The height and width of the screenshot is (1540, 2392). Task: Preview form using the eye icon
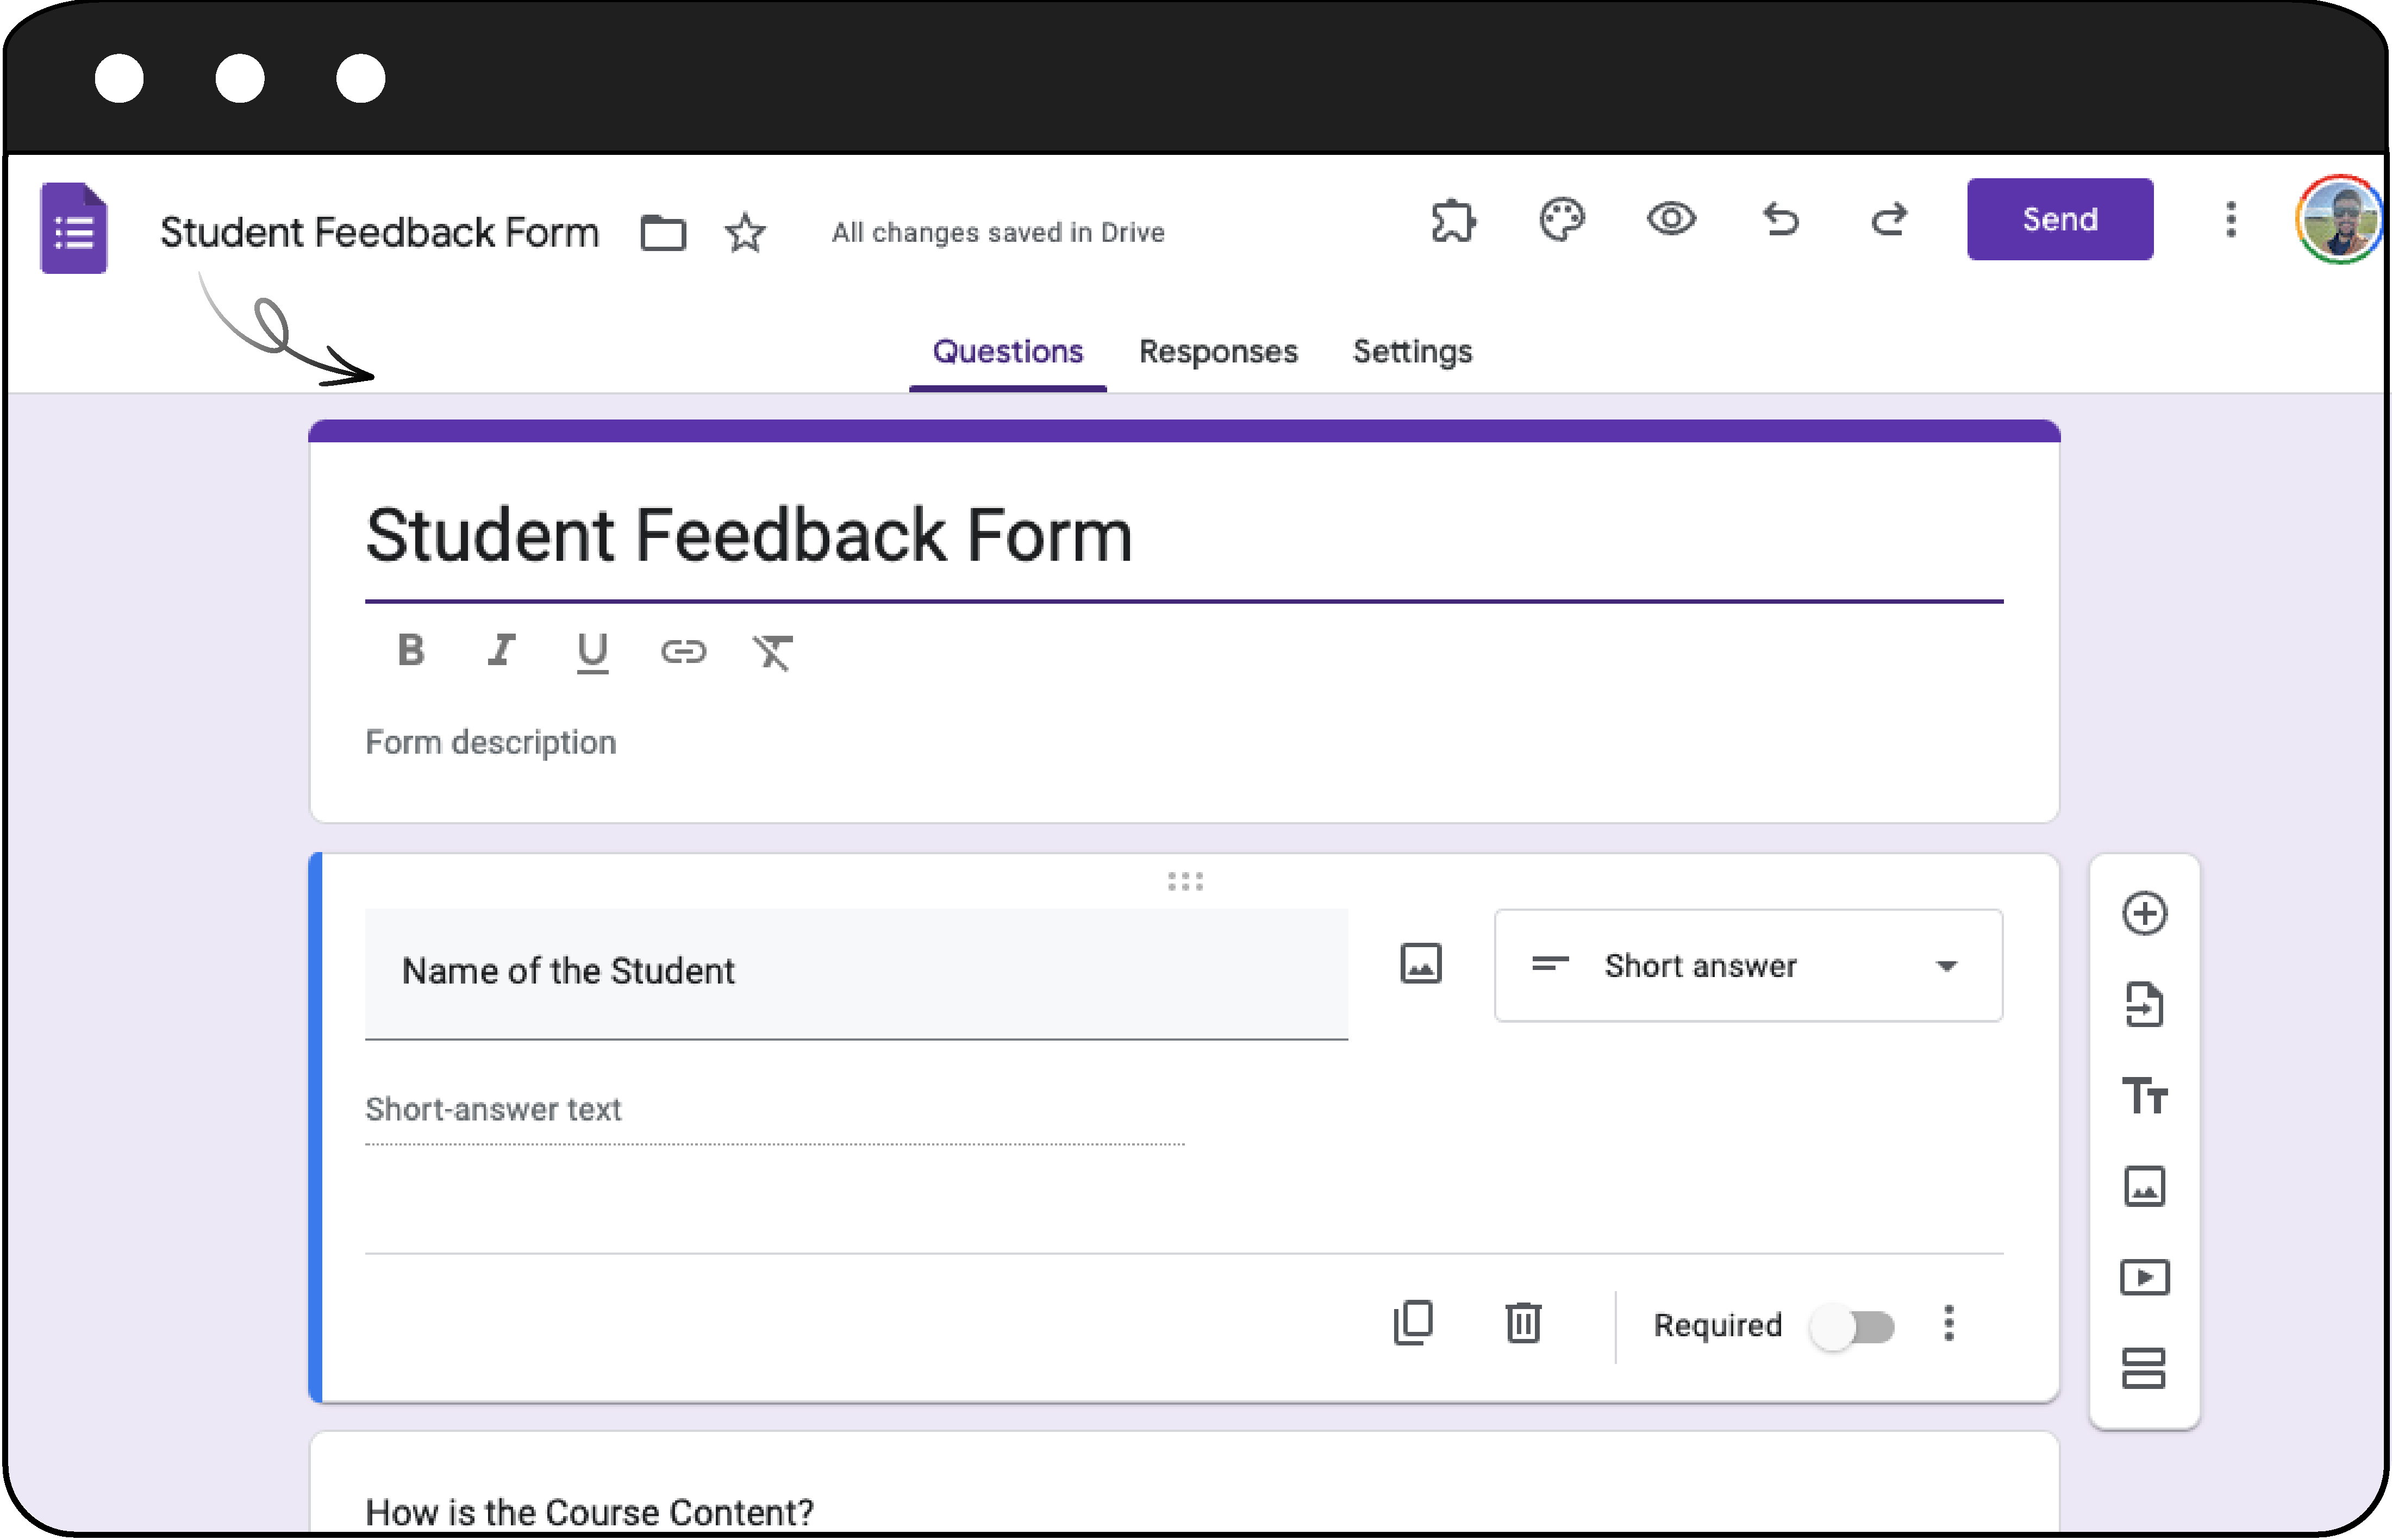click(1671, 219)
